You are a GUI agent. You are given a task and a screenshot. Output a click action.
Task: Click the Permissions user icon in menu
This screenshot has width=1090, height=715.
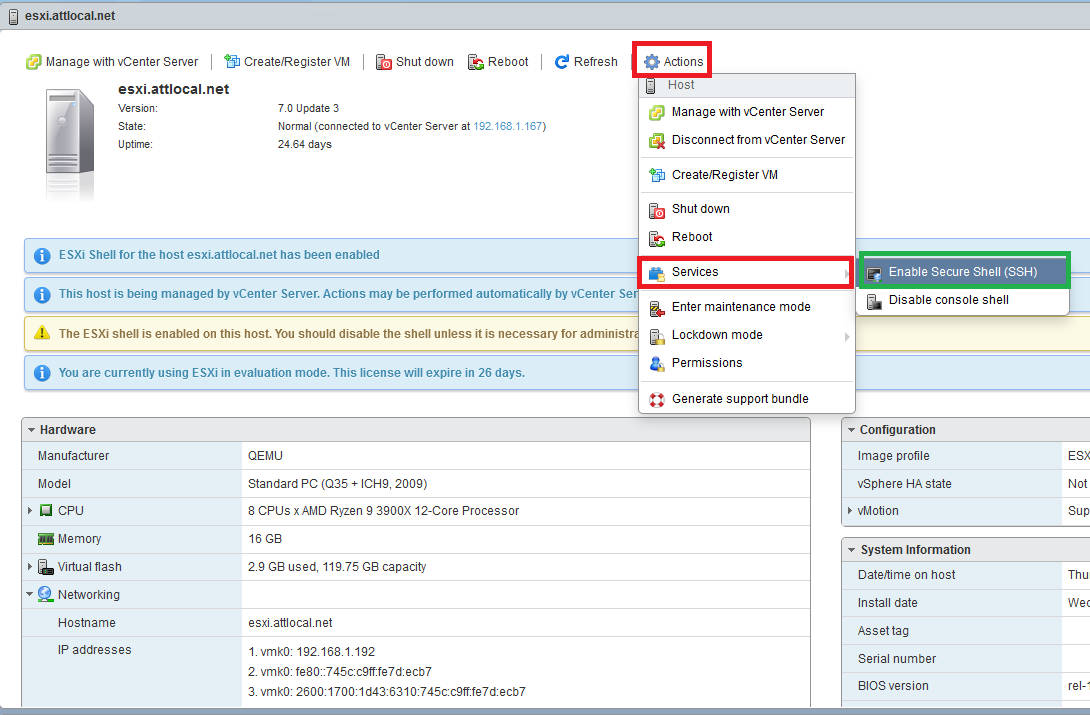tap(657, 363)
